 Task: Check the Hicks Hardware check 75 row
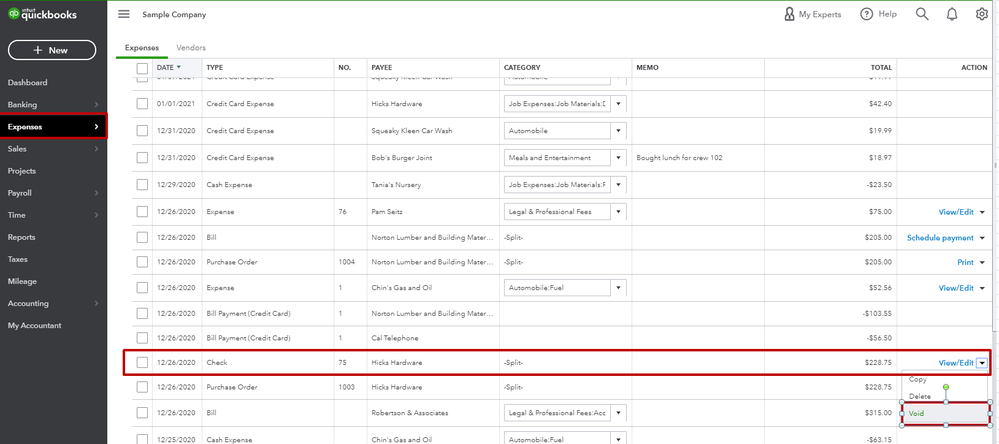(142, 362)
